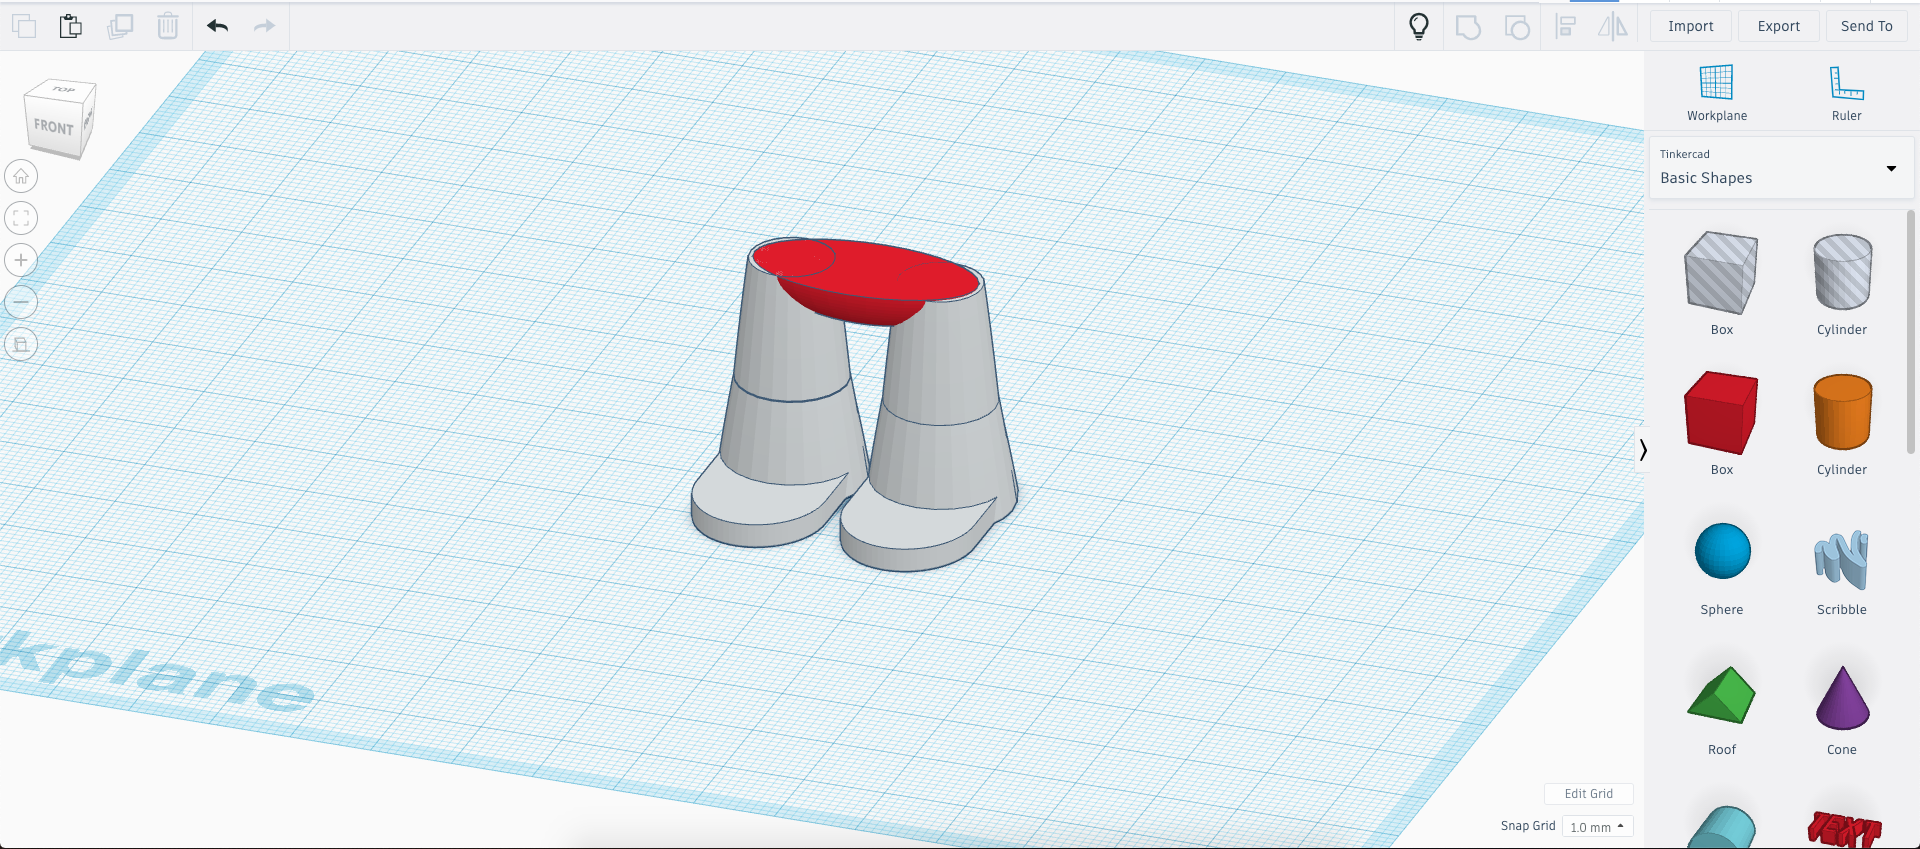
Task: Select the red solid Box shape
Action: (x=1721, y=413)
